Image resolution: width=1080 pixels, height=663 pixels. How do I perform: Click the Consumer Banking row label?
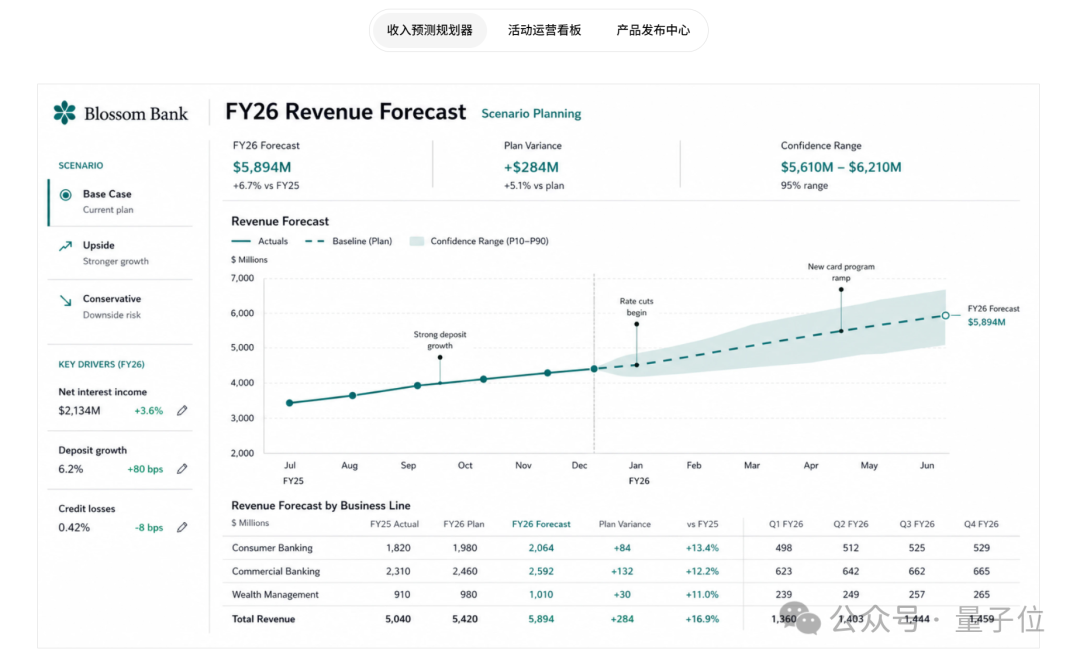272,548
